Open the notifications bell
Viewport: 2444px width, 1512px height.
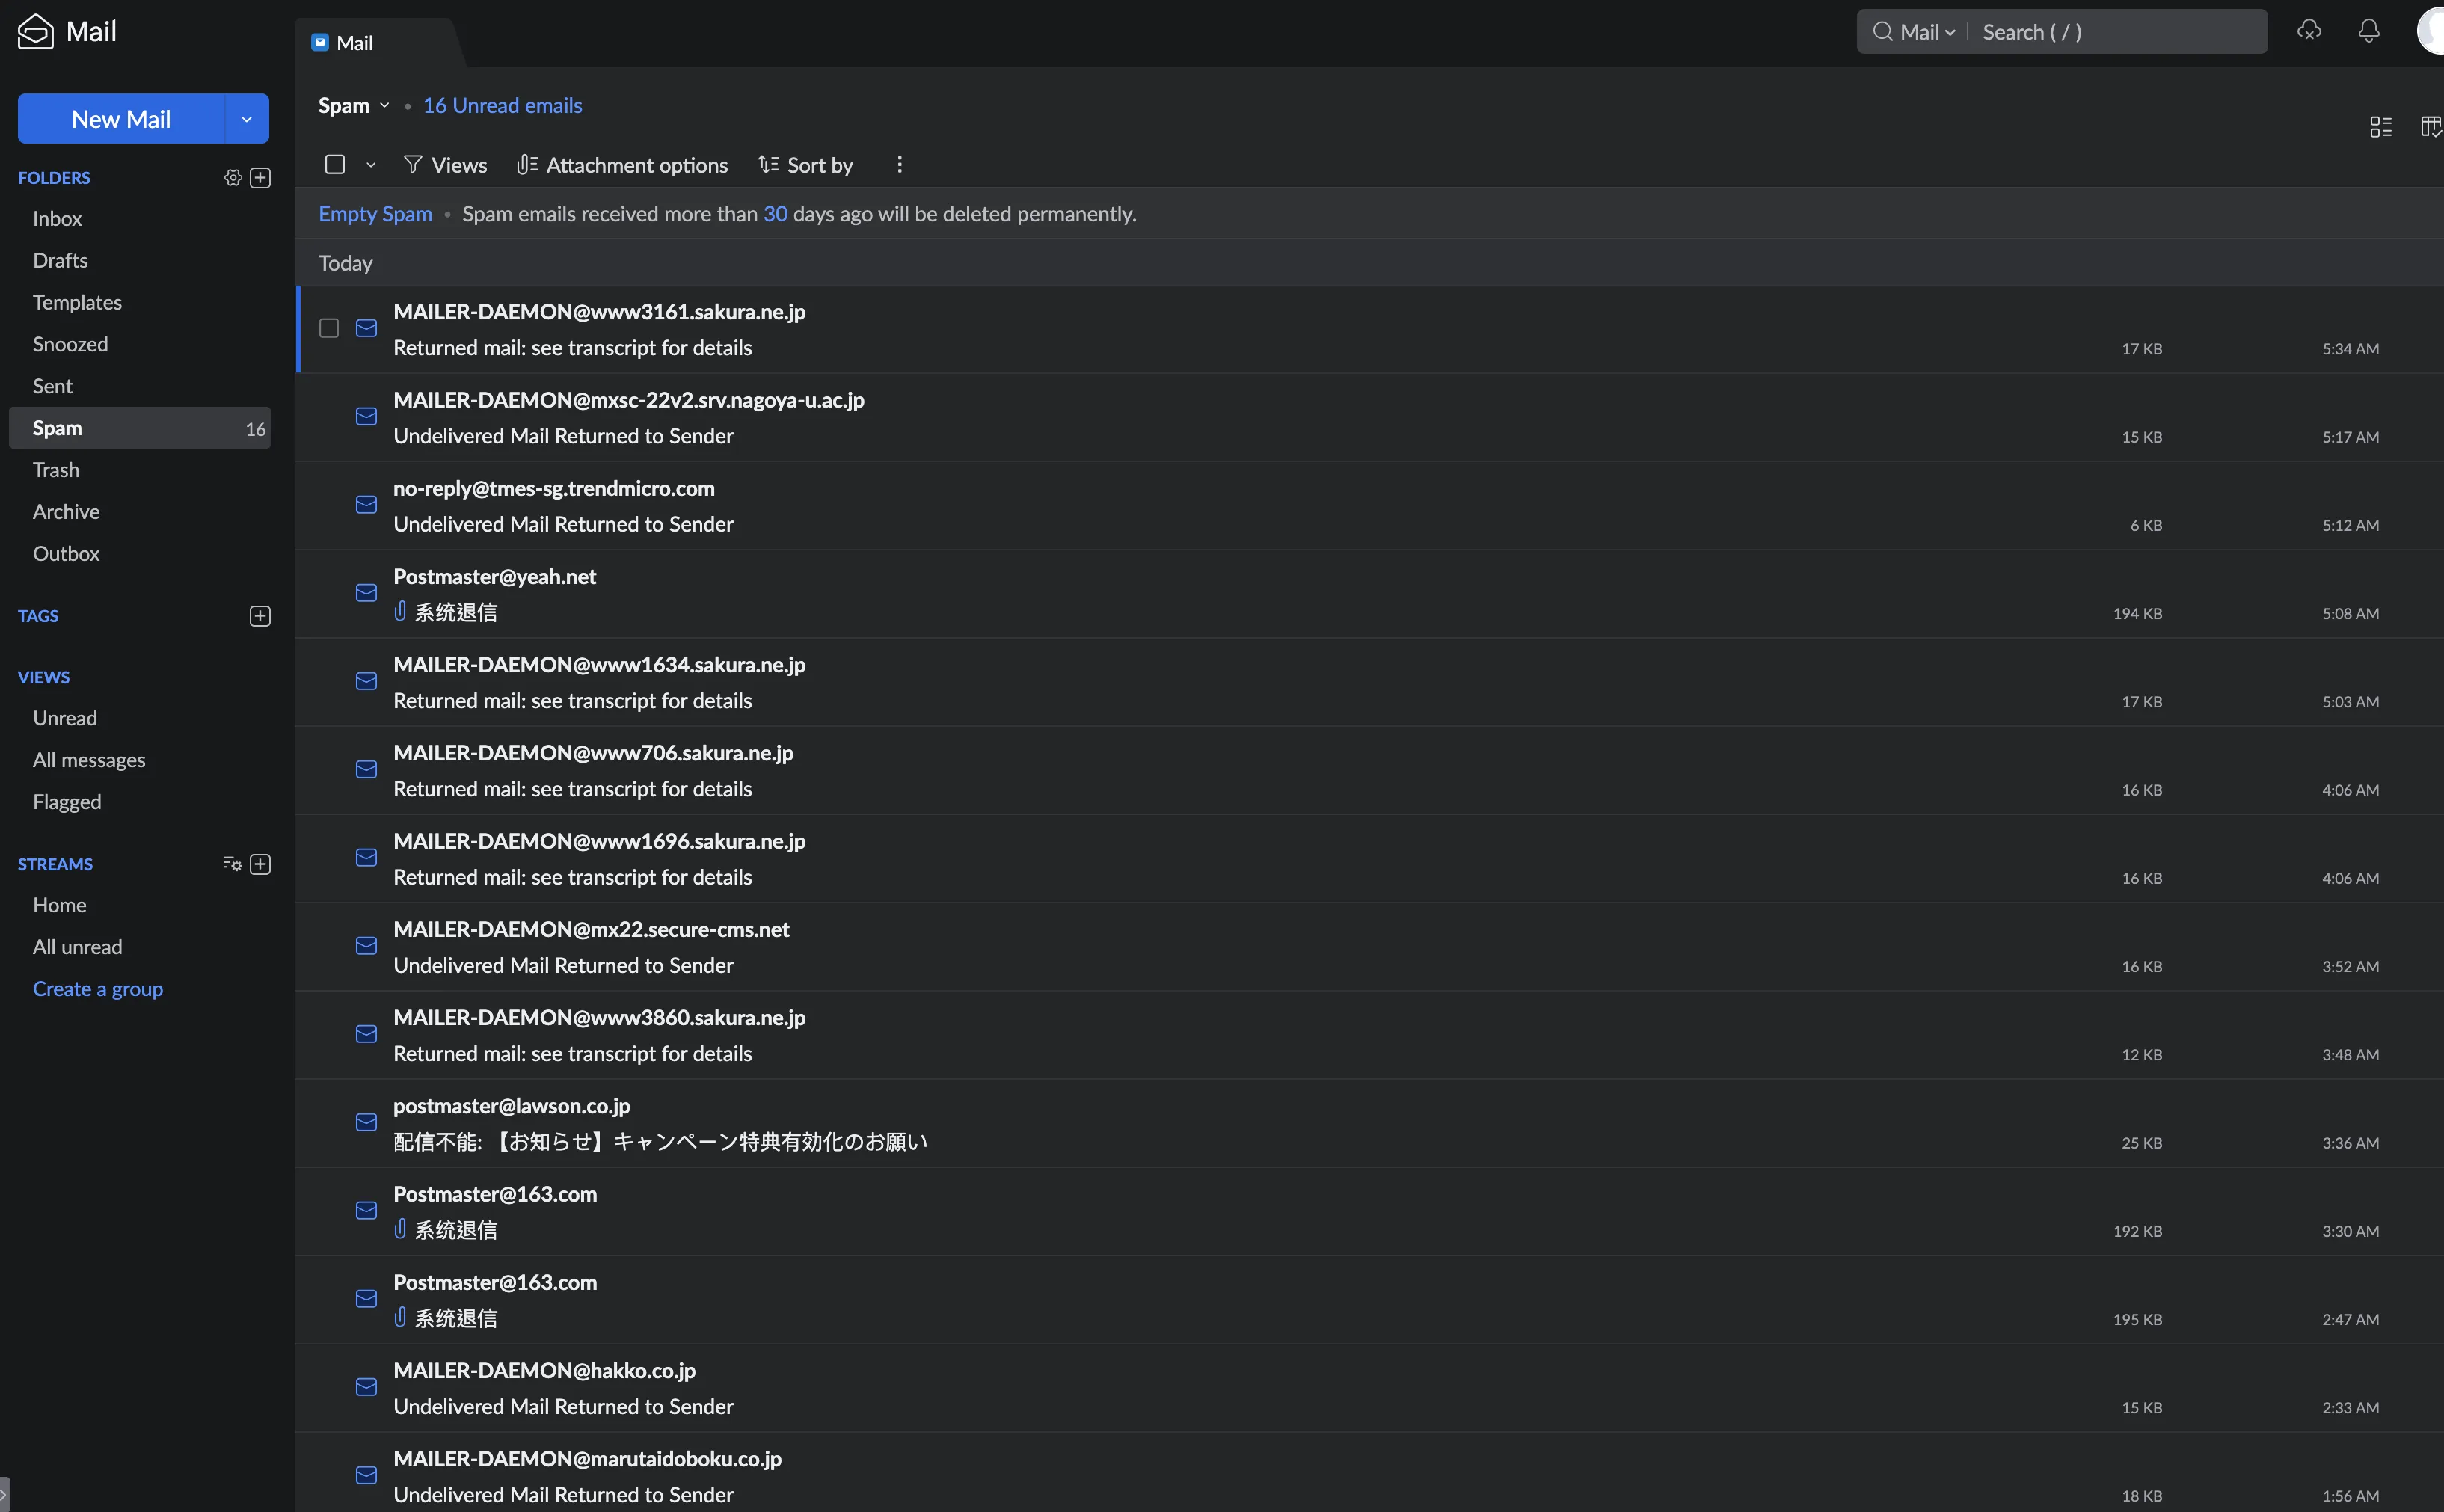coord(2368,31)
